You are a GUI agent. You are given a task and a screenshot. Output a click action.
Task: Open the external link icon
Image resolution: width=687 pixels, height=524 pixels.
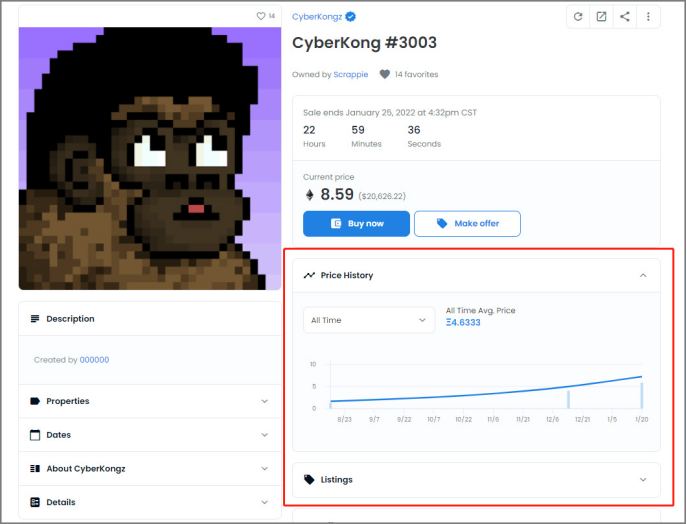click(601, 16)
